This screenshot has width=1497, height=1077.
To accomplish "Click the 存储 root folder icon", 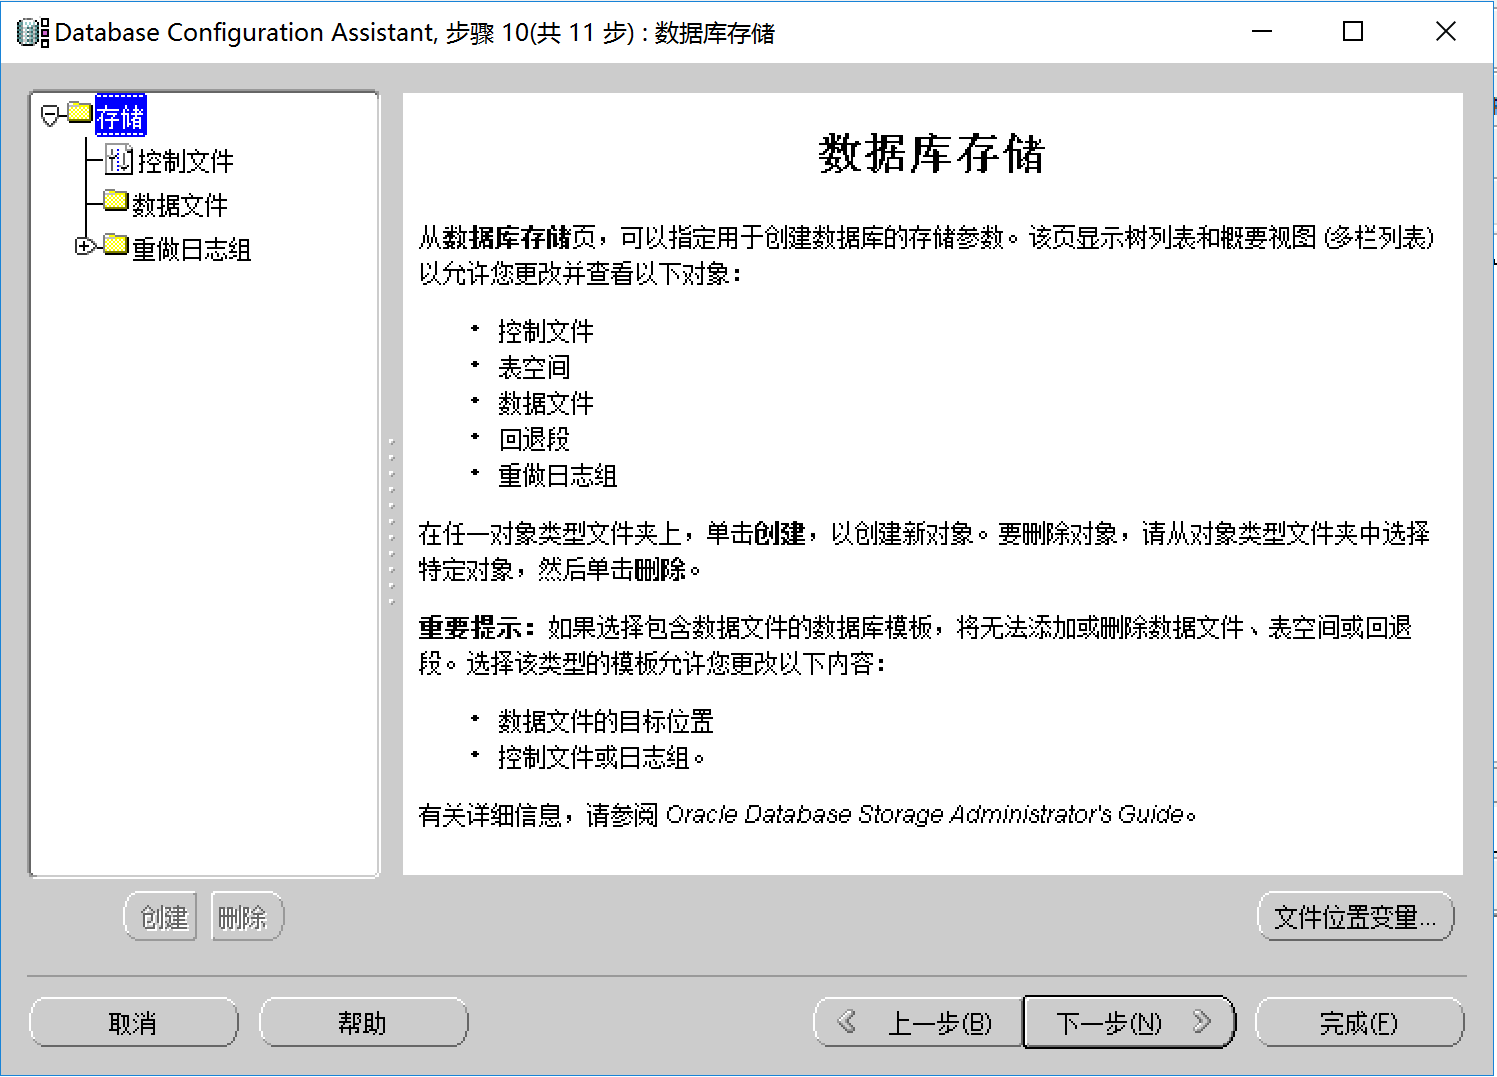I will pos(80,112).
